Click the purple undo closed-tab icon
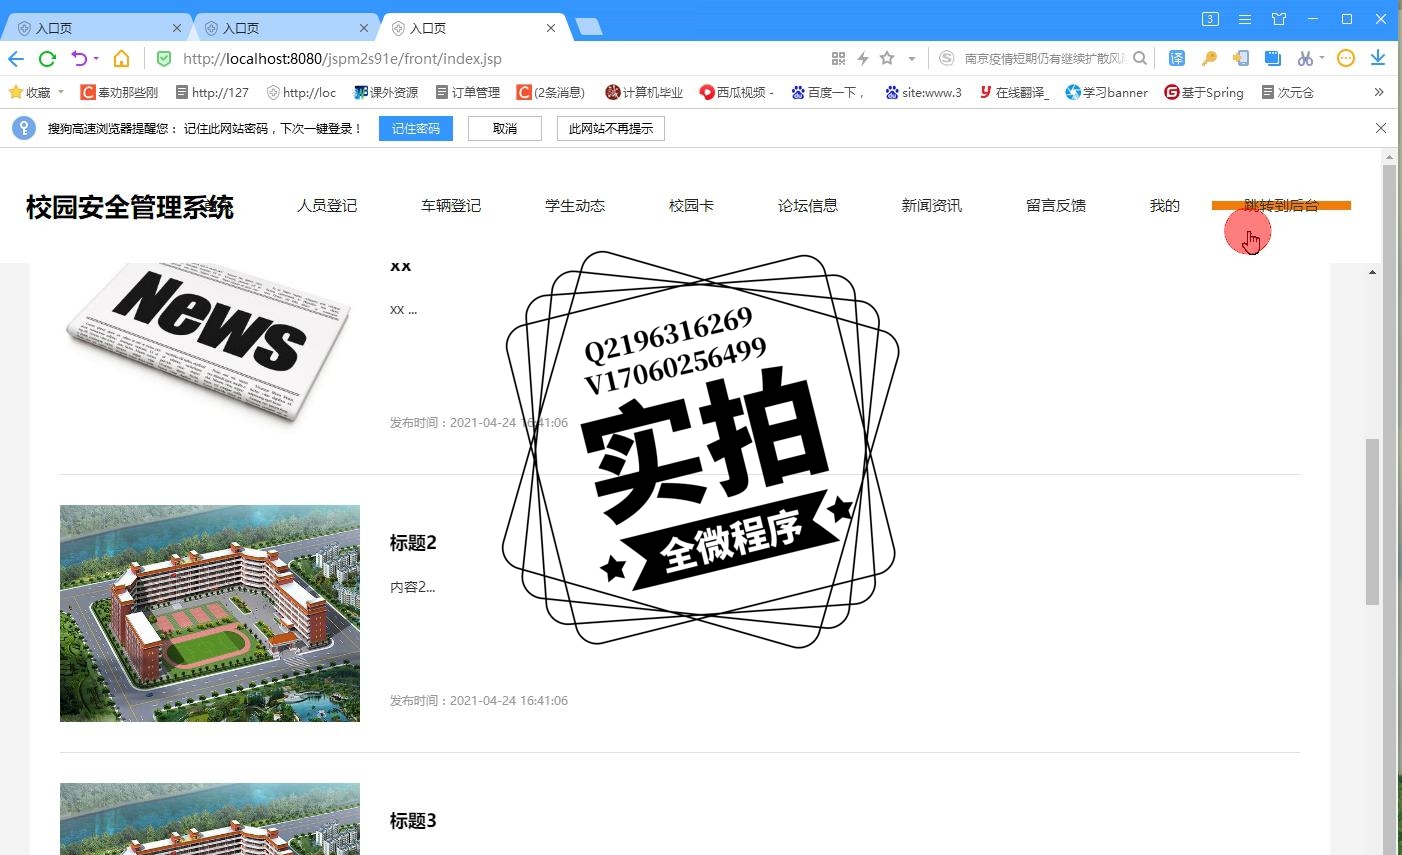This screenshot has width=1402, height=855. pos(79,58)
